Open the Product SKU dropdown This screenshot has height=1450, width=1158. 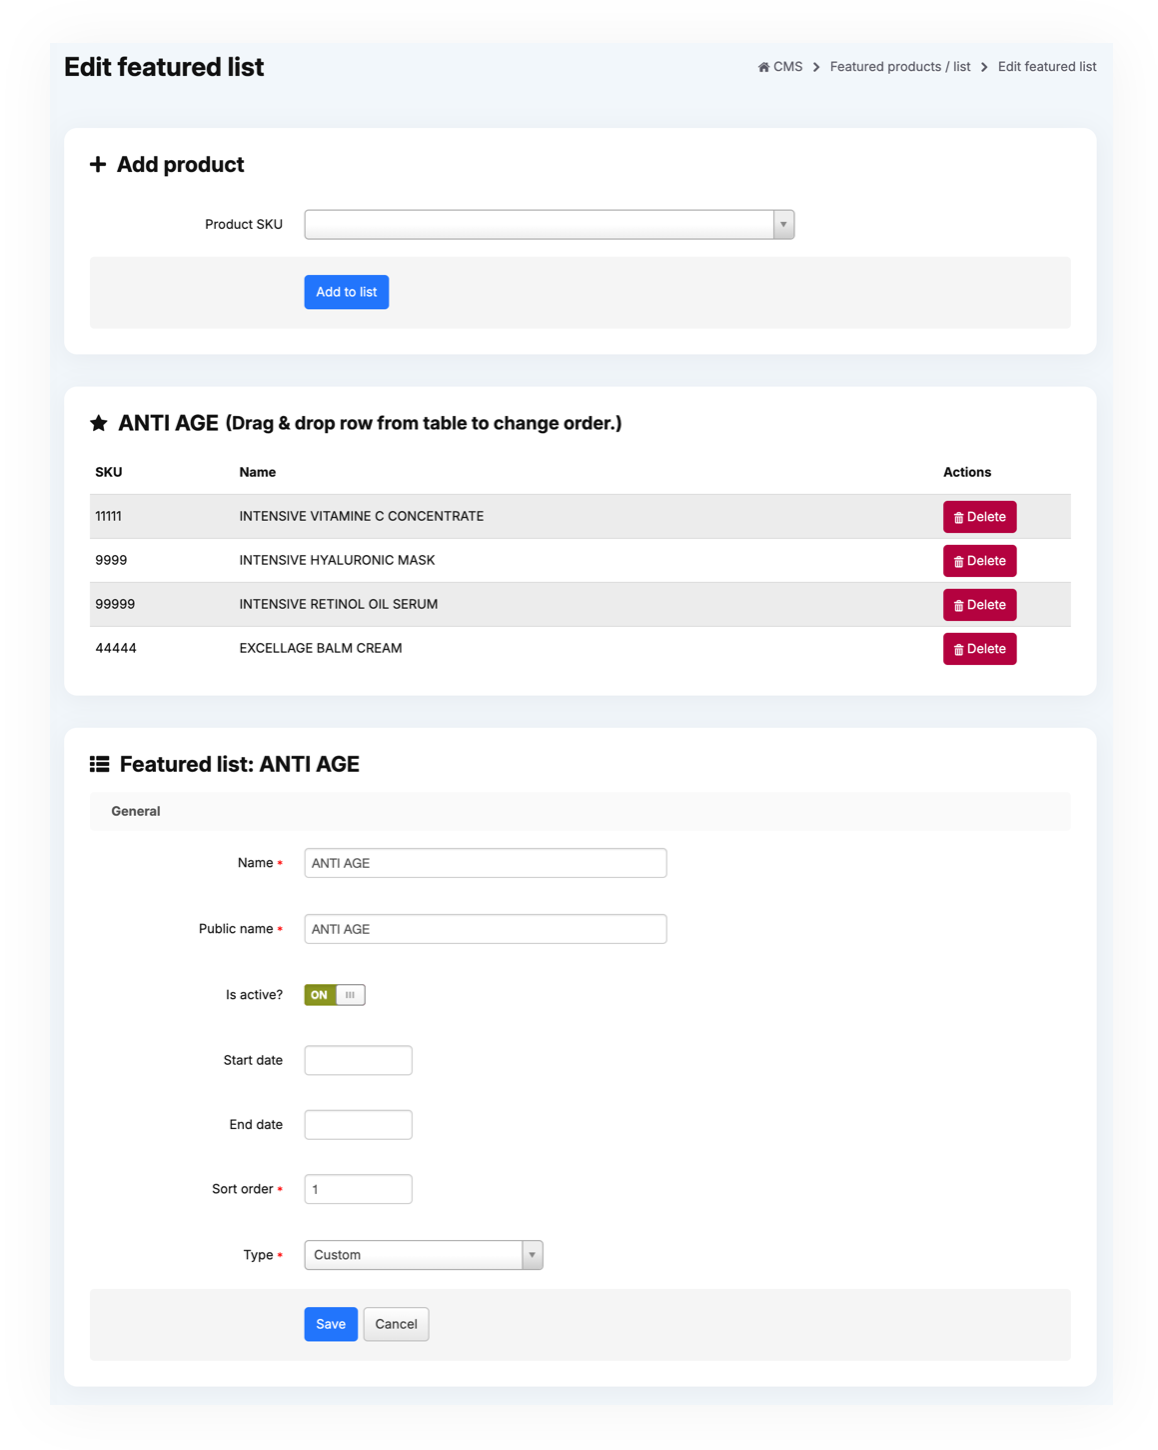(x=540, y=225)
